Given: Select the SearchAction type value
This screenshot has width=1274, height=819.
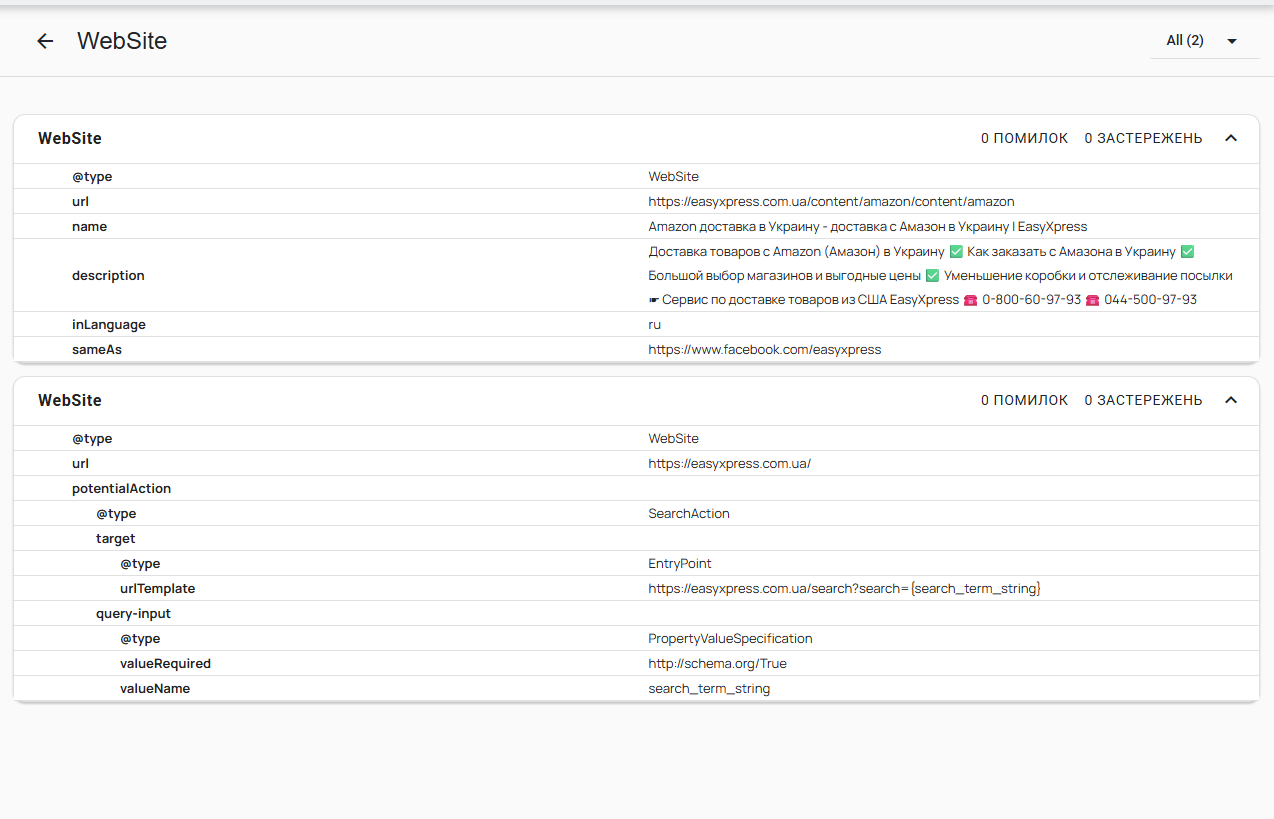Looking at the screenshot, I should click(689, 514).
